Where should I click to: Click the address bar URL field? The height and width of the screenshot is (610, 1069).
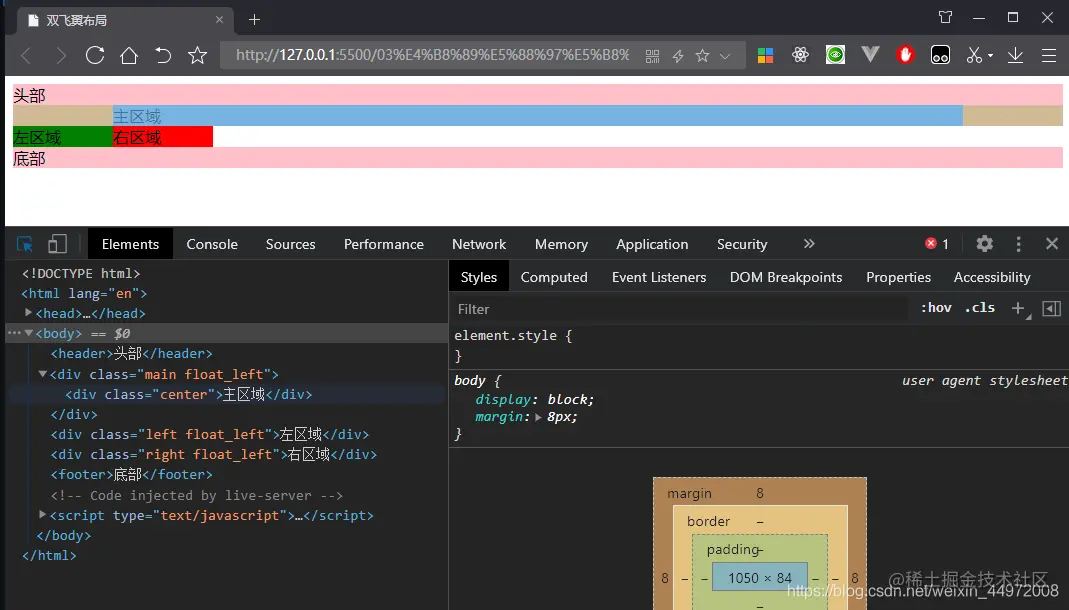pos(432,55)
